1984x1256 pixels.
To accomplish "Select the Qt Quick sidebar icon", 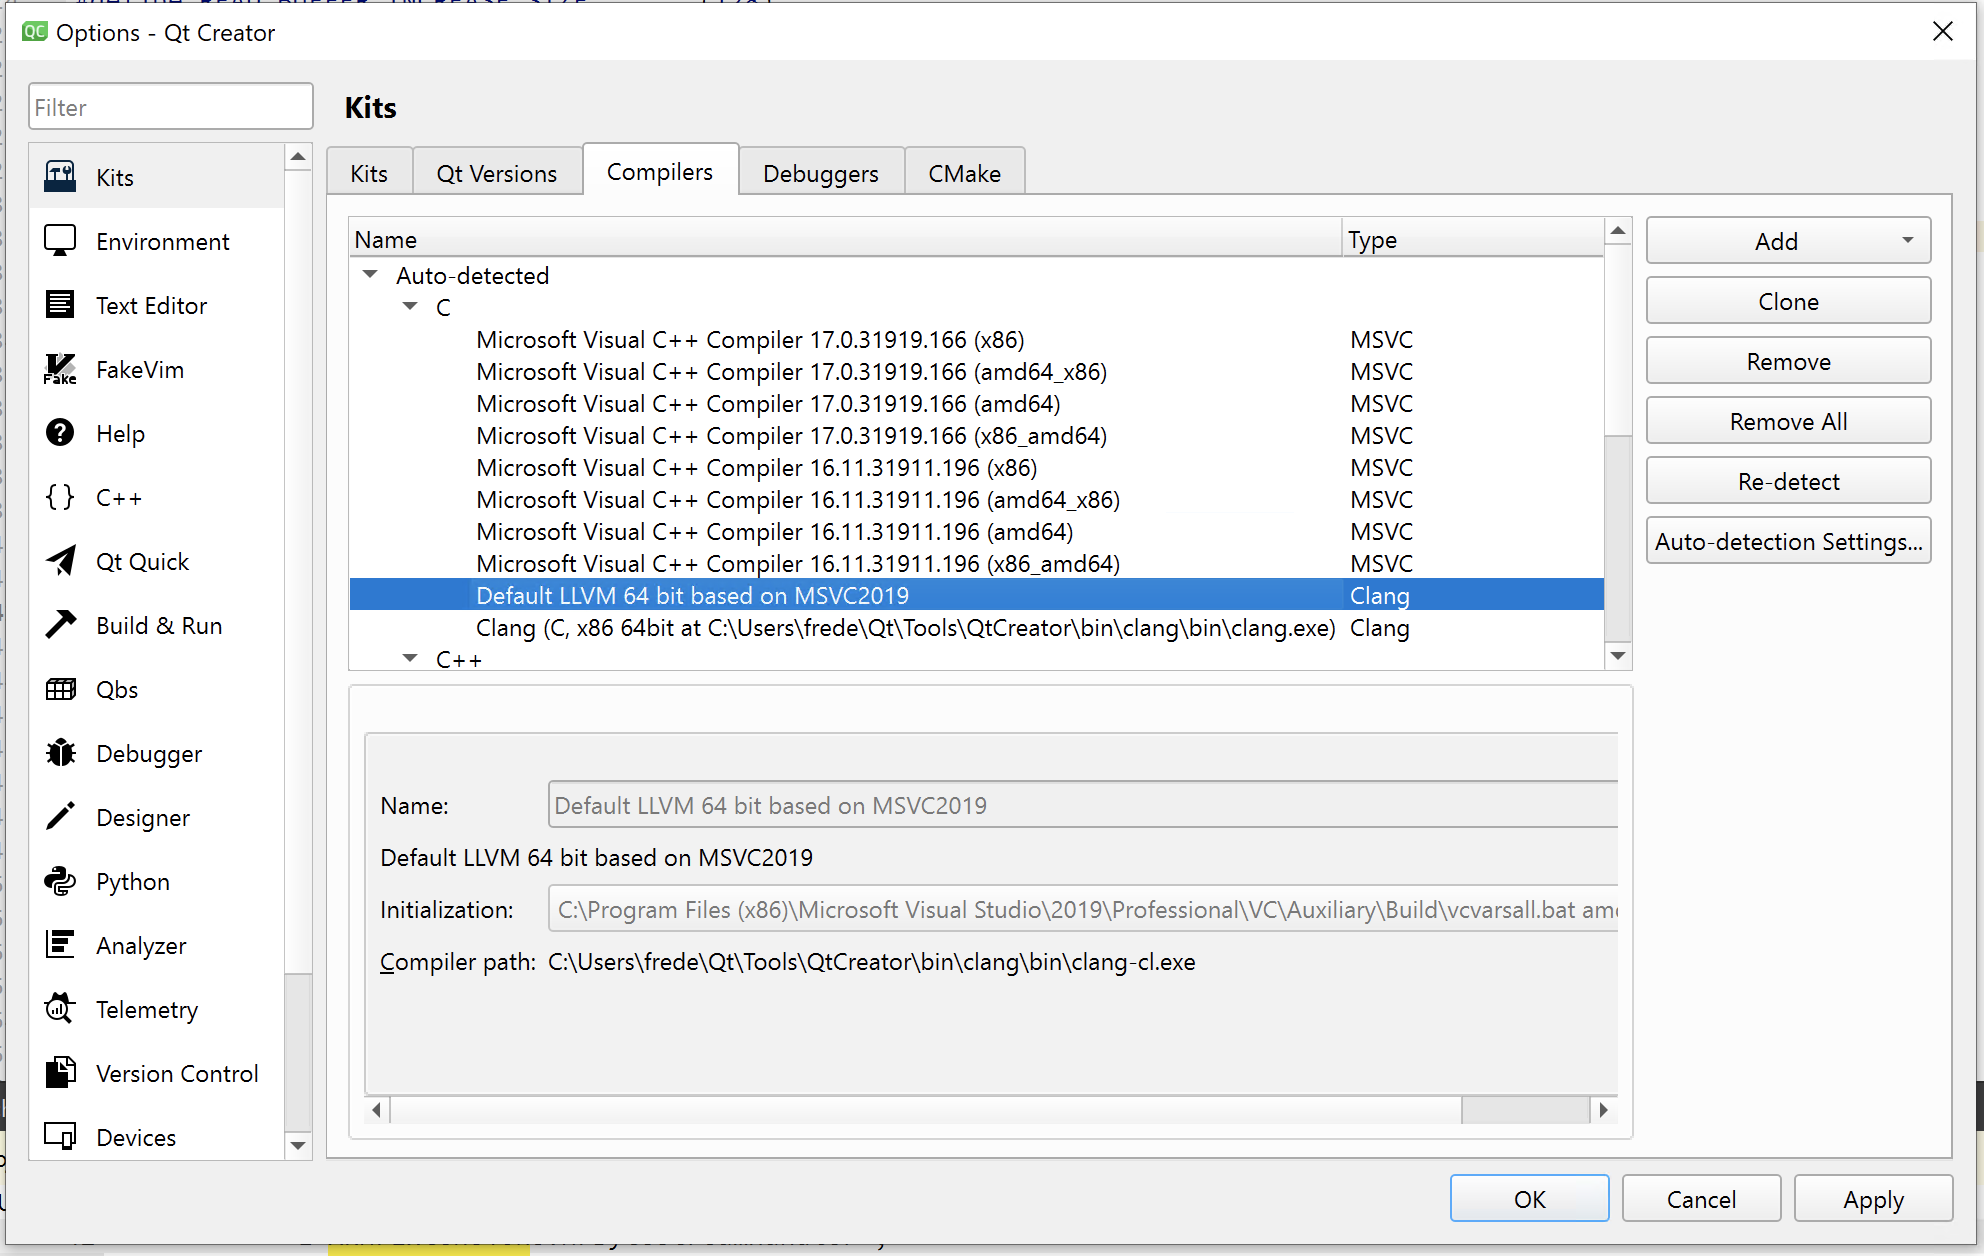I will (x=60, y=562).
